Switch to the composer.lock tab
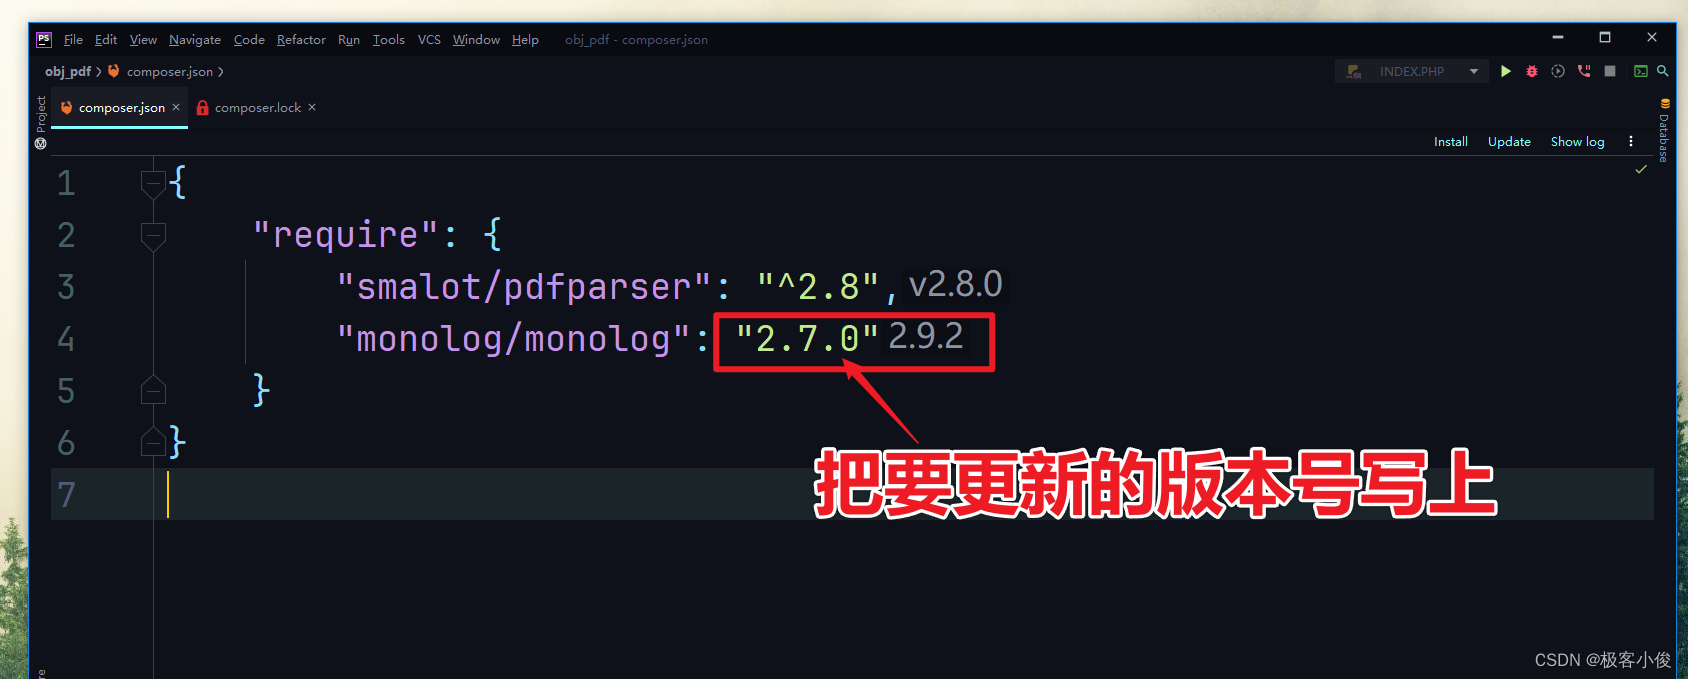Screen dimensions: 1688x679 [258, 108]
